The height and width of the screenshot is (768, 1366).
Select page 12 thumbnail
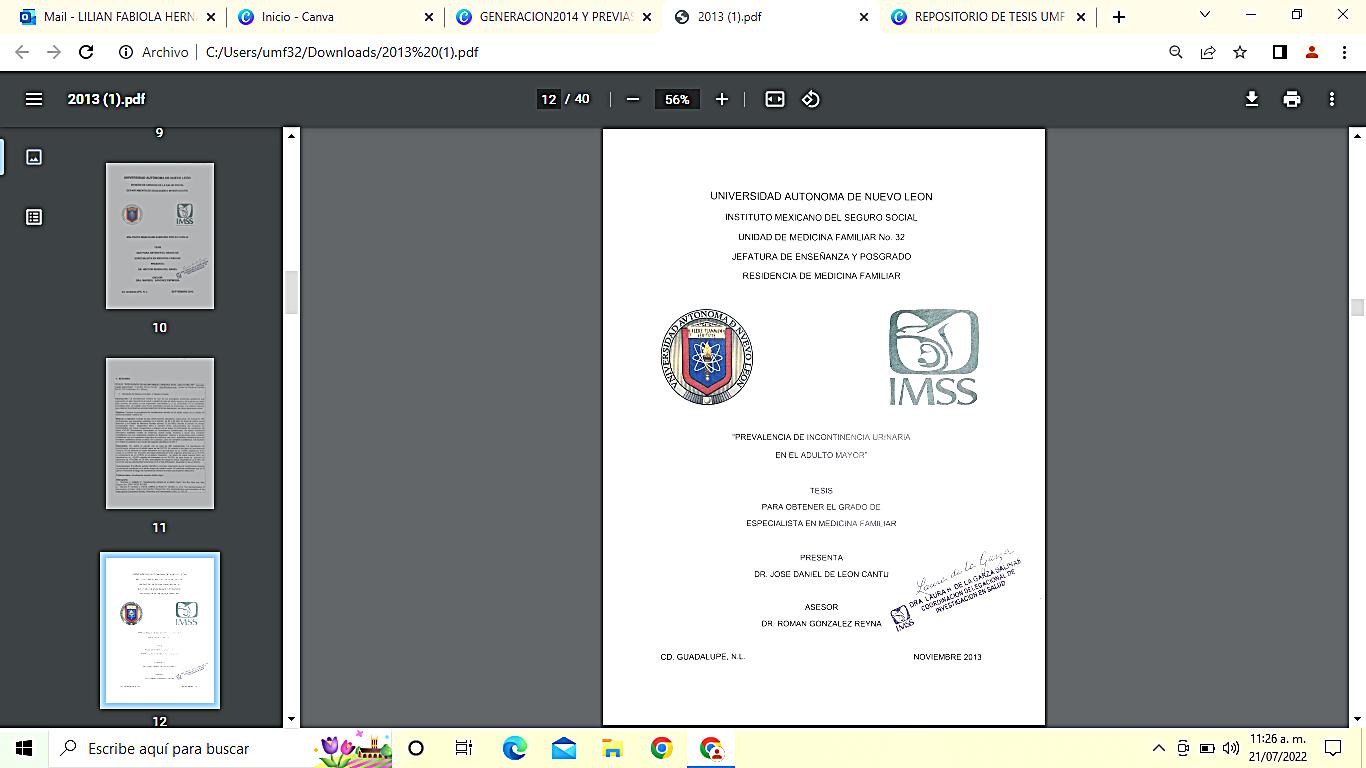(x=160, y=631)
